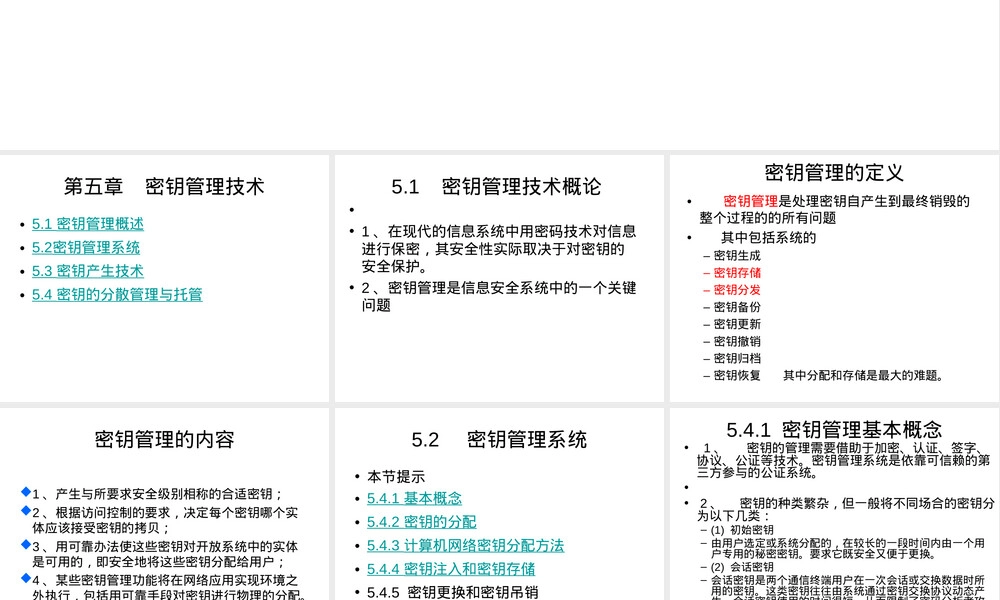Open the '5.4 密钥的分散管理与托管' link

point(117,295)
